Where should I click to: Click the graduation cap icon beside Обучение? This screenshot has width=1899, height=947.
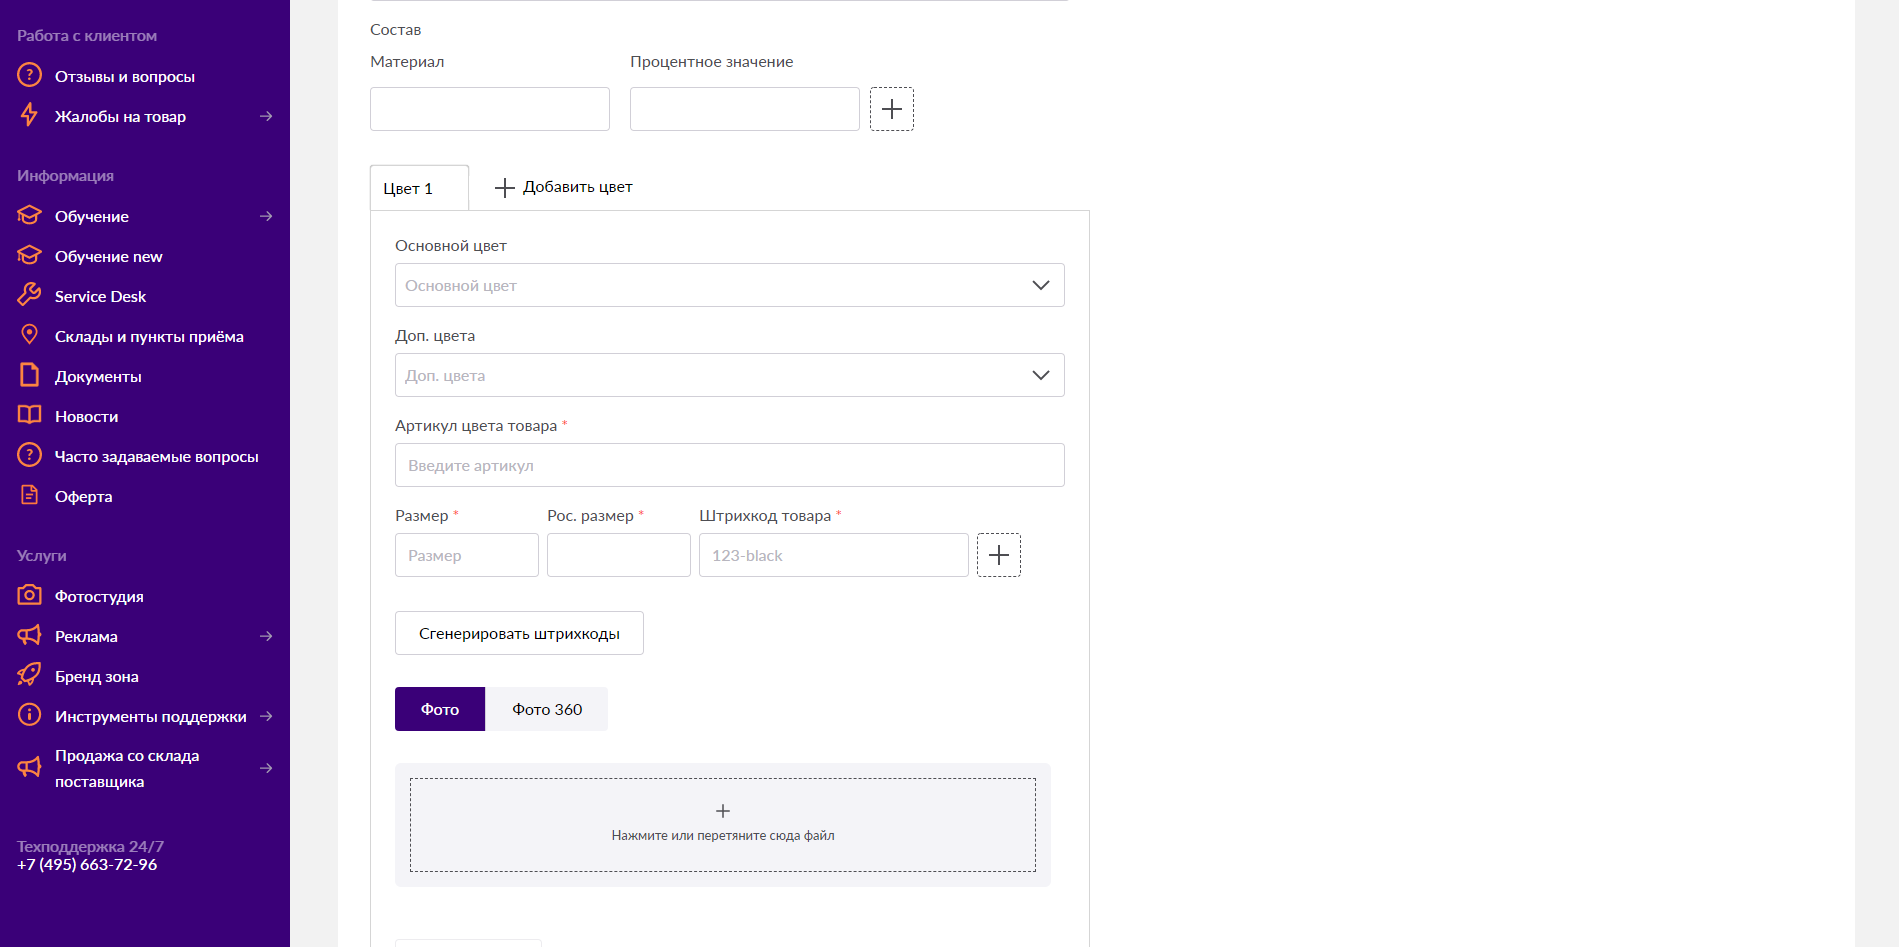(x=30, y=215)
